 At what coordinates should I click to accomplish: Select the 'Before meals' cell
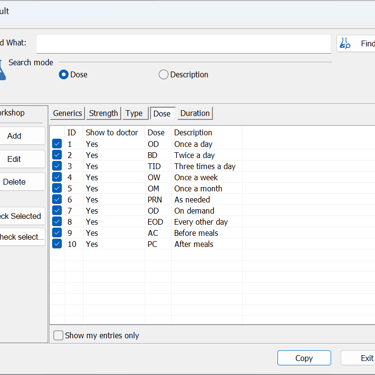tap(196, 233)
